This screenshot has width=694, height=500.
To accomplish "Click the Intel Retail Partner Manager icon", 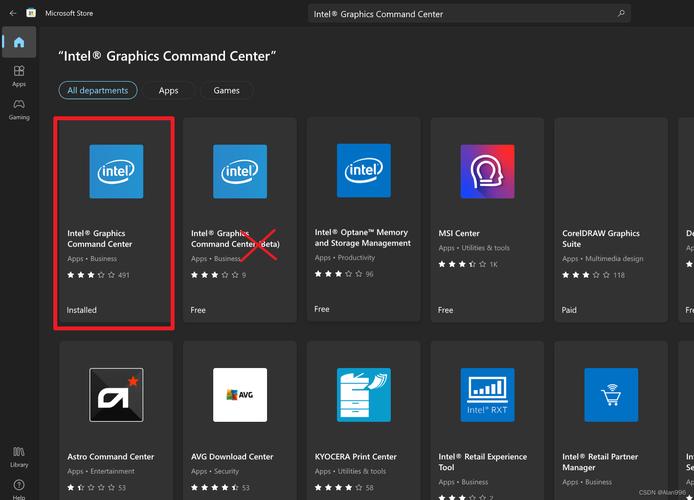I will click(611, 394).
